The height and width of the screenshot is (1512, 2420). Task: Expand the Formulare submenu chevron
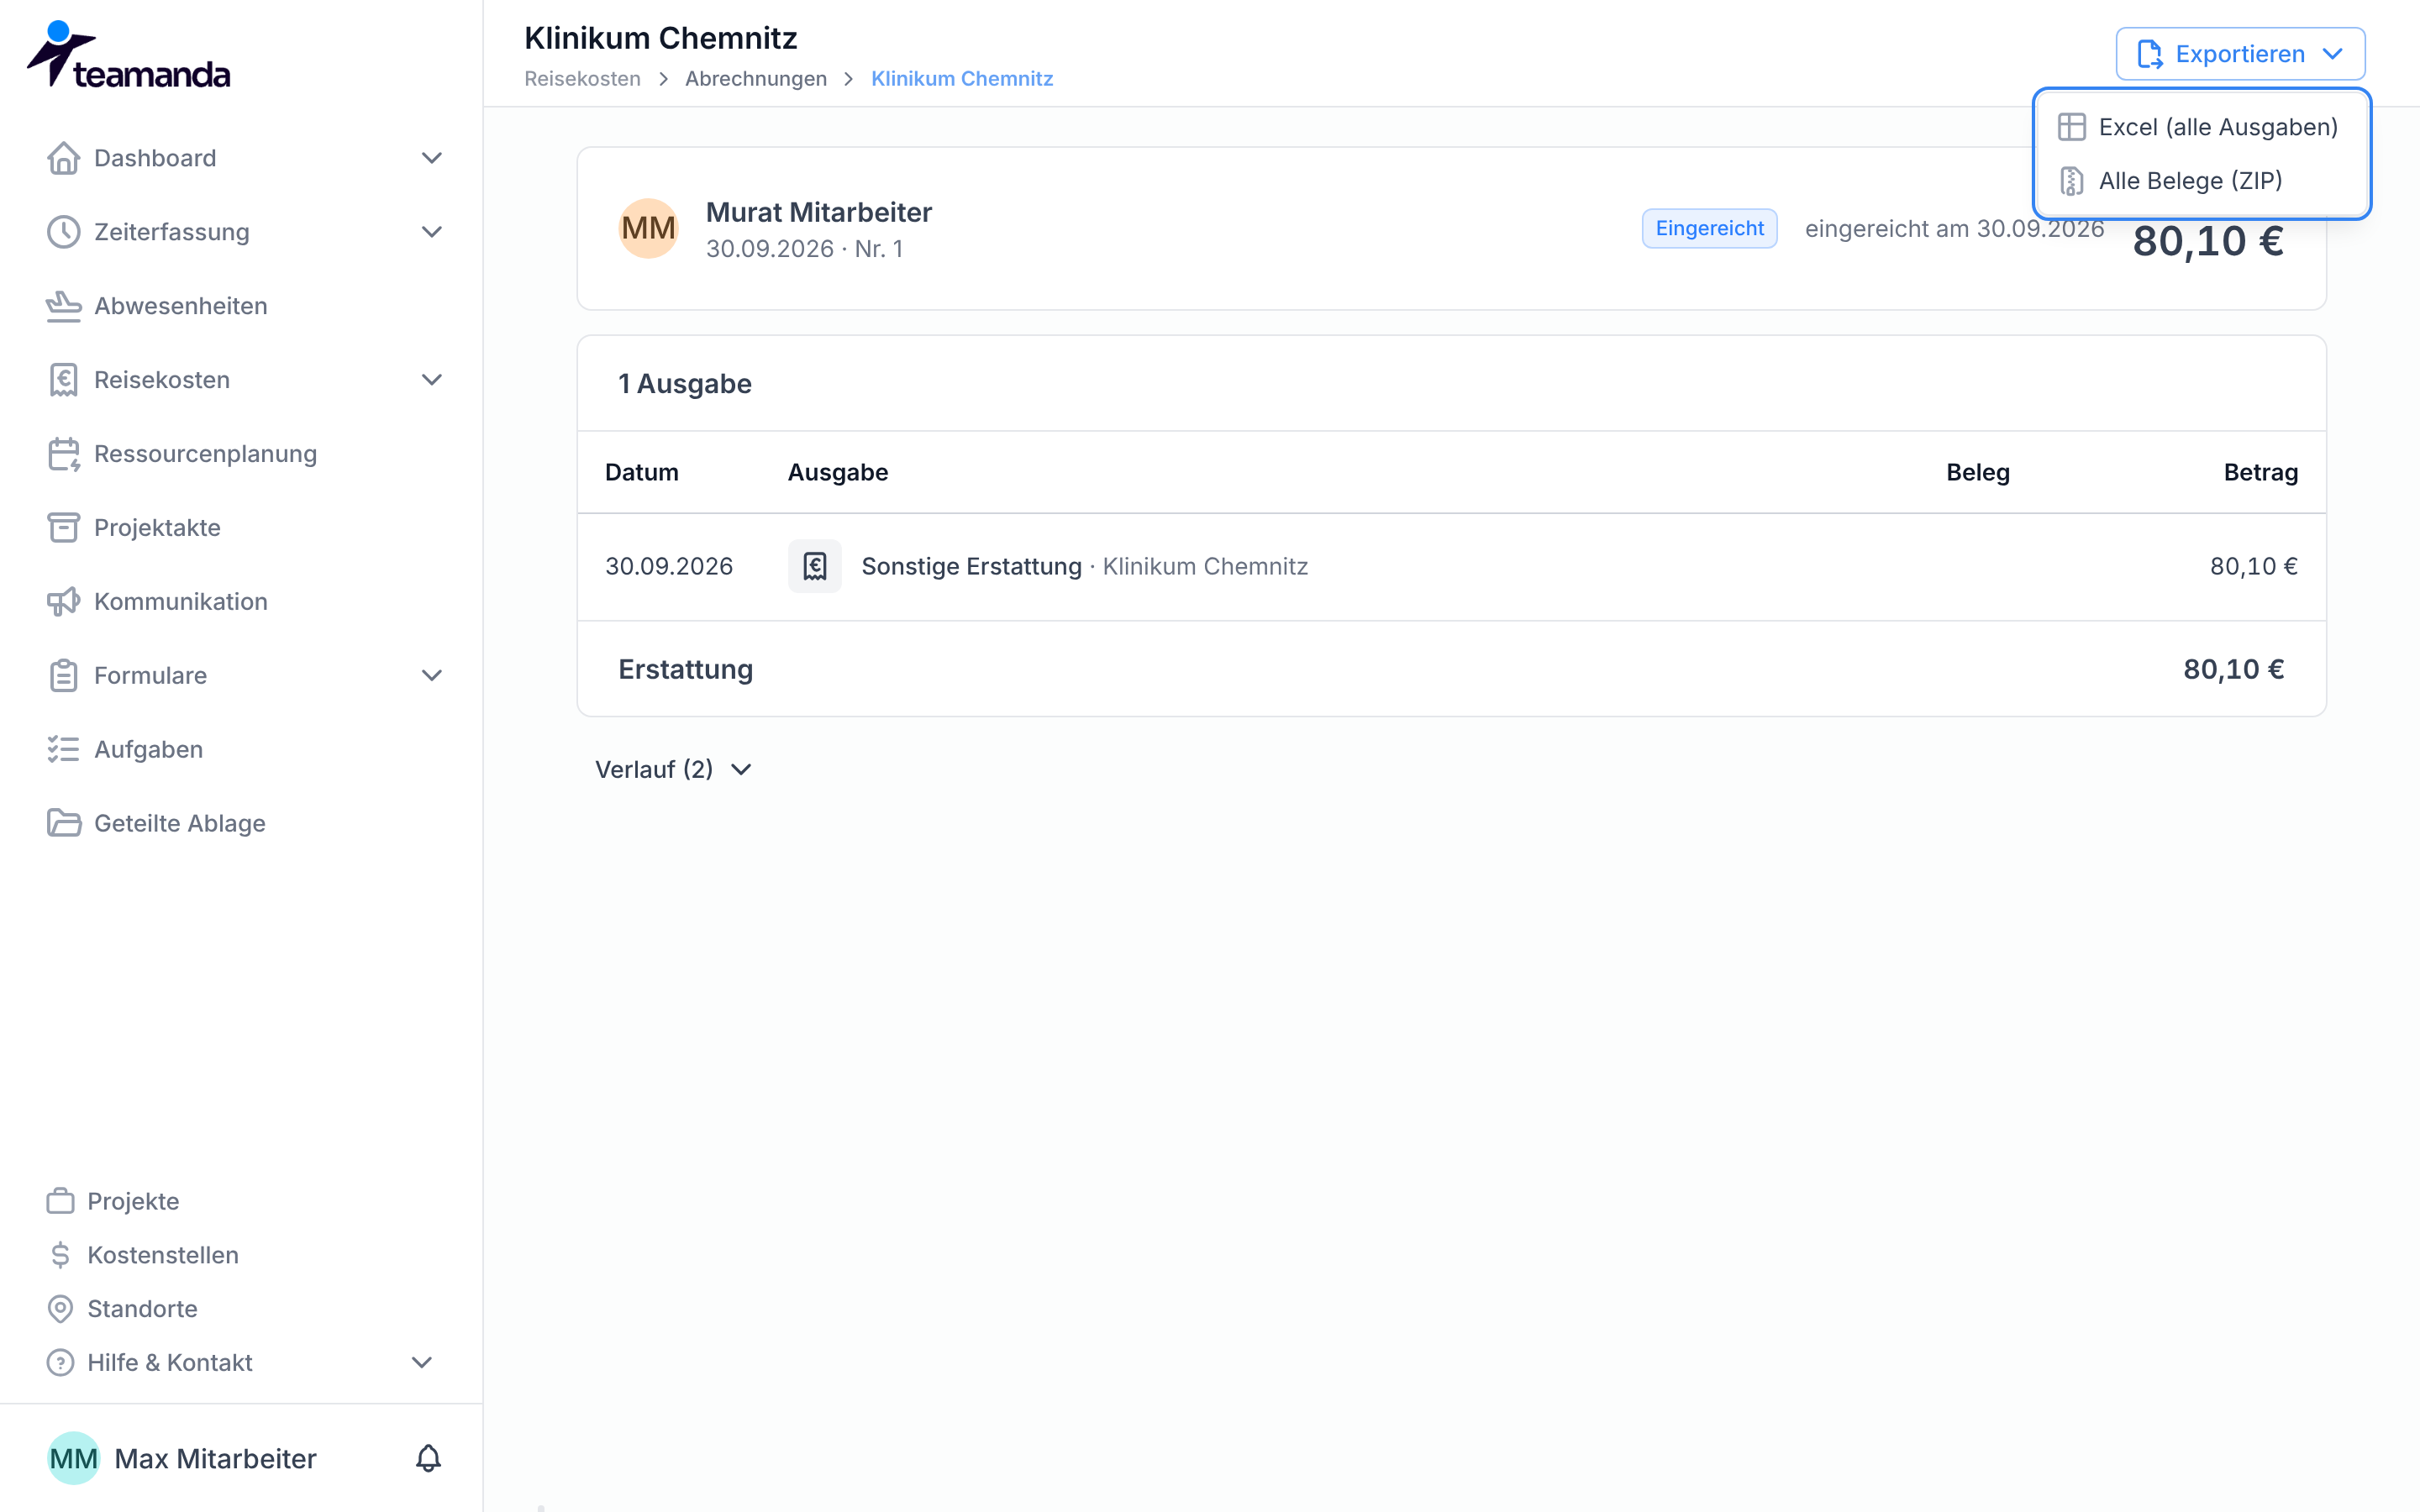(431, 676)
